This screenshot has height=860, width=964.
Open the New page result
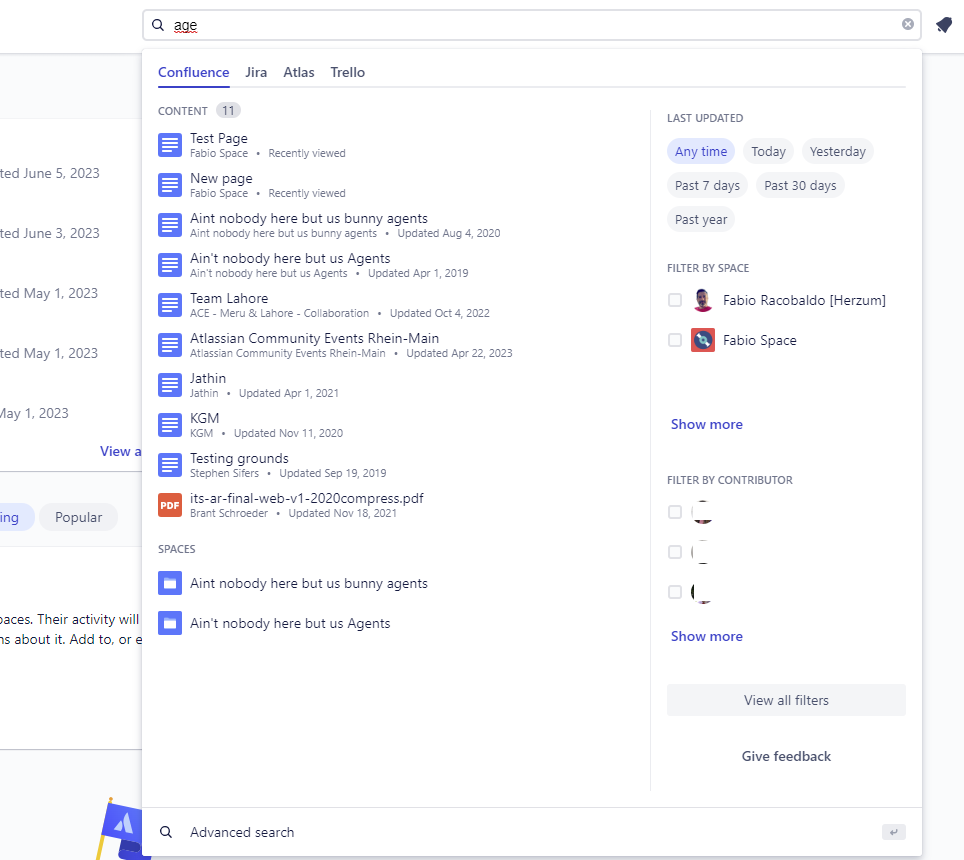(397, 185)
